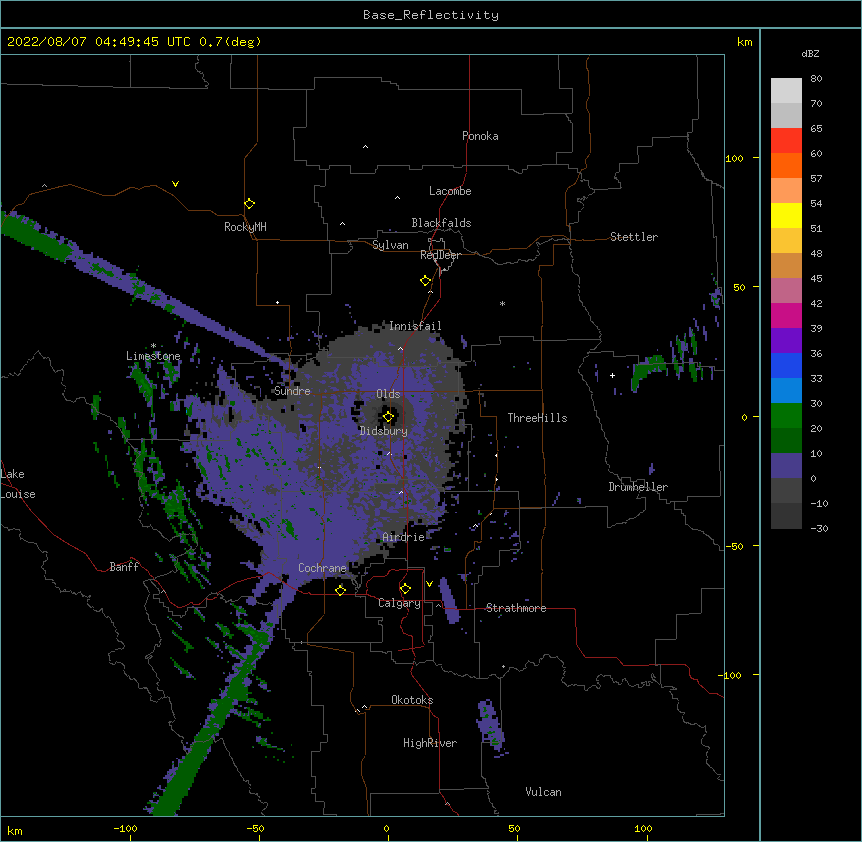Click the purple echo cell east of HighRiver

point(490,727)
